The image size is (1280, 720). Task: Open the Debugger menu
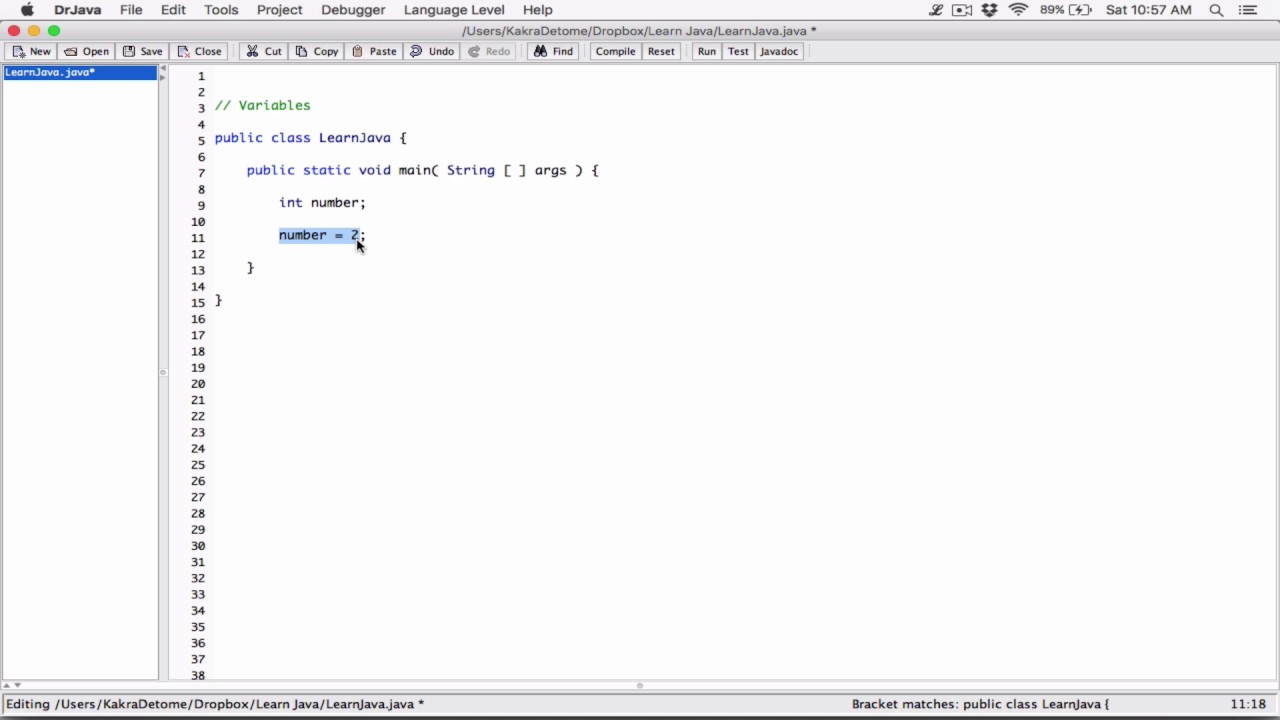(x=353, y=10)
